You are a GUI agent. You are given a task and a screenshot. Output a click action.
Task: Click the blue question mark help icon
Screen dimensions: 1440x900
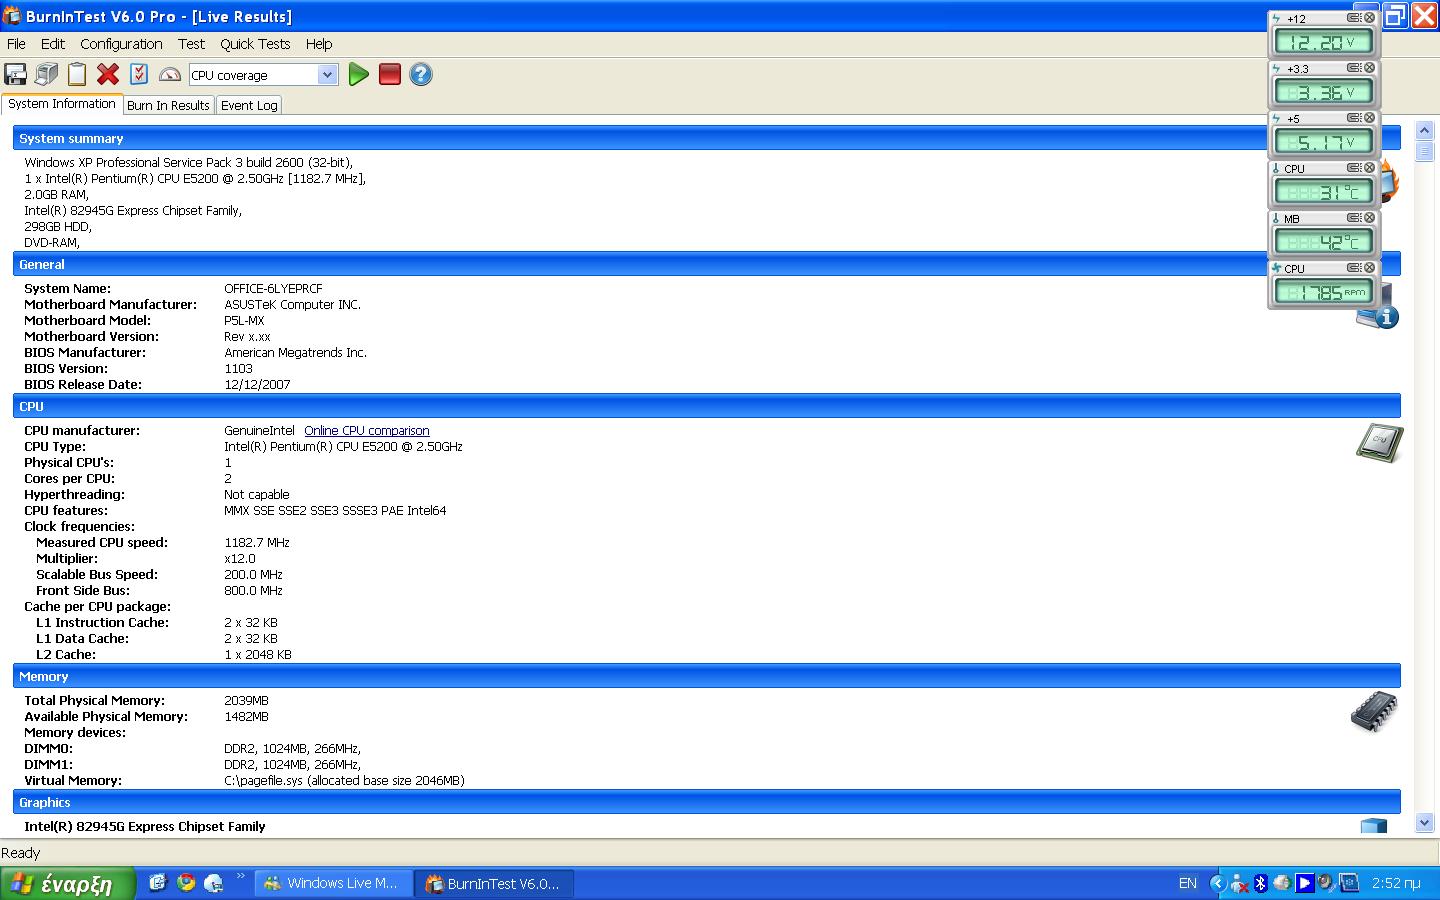coord(421,74)
